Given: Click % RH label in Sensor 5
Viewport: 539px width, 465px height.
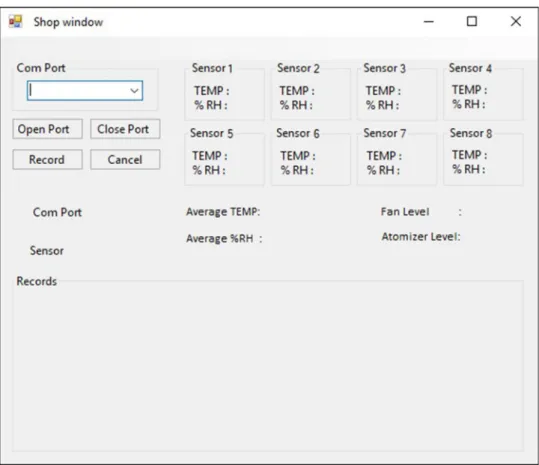Looking at the screenshot, I should click(209, 170).
